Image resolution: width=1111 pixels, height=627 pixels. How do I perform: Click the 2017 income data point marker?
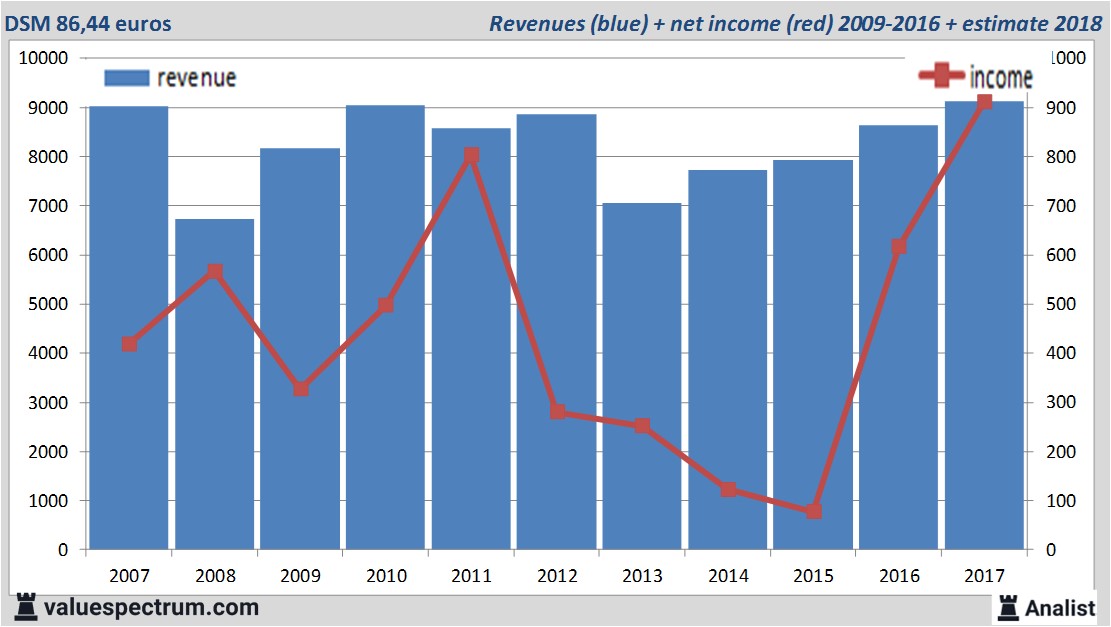point(984,102)
